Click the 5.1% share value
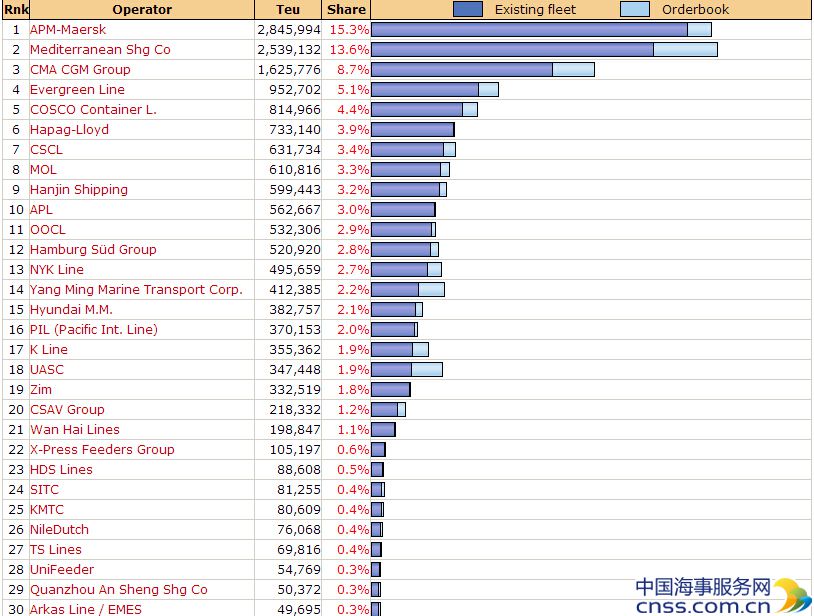Screen dimensions: 814x616 pos(353,90)
